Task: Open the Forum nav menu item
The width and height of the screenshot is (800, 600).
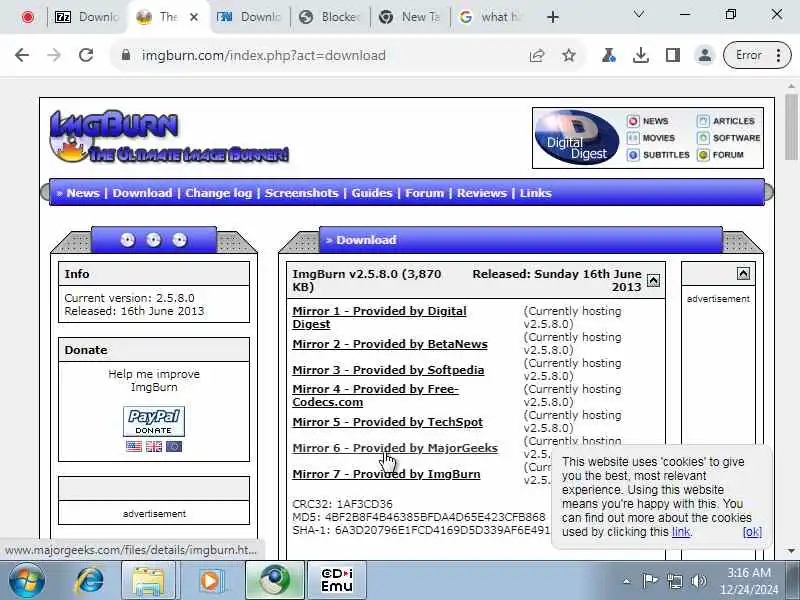Action: (x=424, y=193)
